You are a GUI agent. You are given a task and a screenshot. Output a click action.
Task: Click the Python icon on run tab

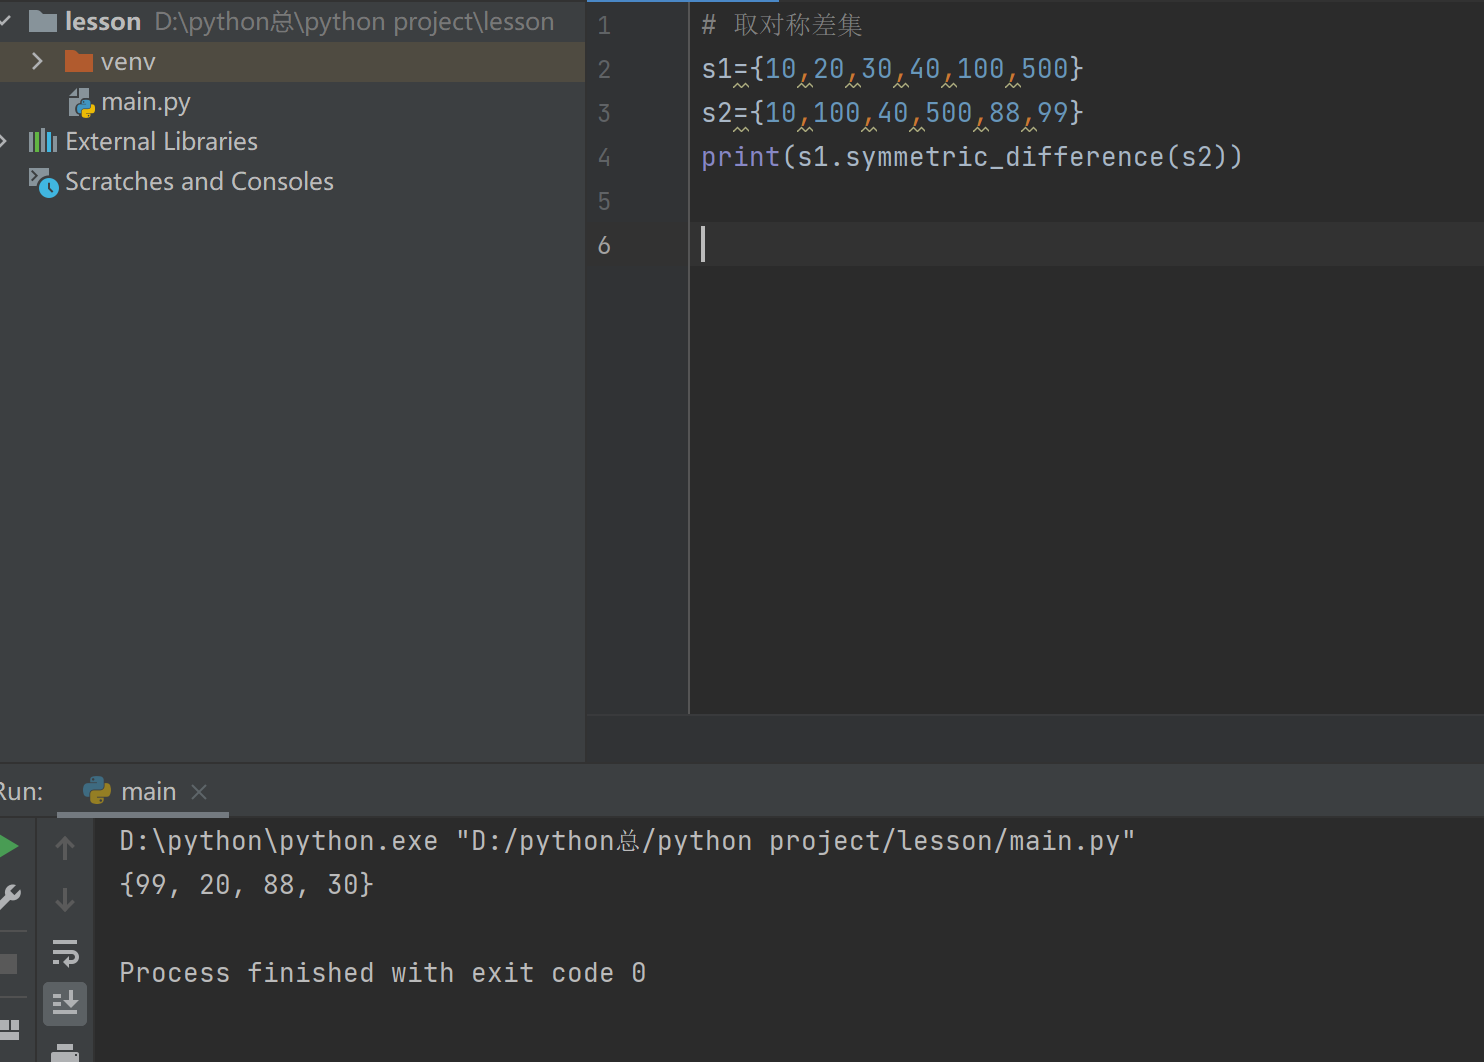tap(97, 791)
